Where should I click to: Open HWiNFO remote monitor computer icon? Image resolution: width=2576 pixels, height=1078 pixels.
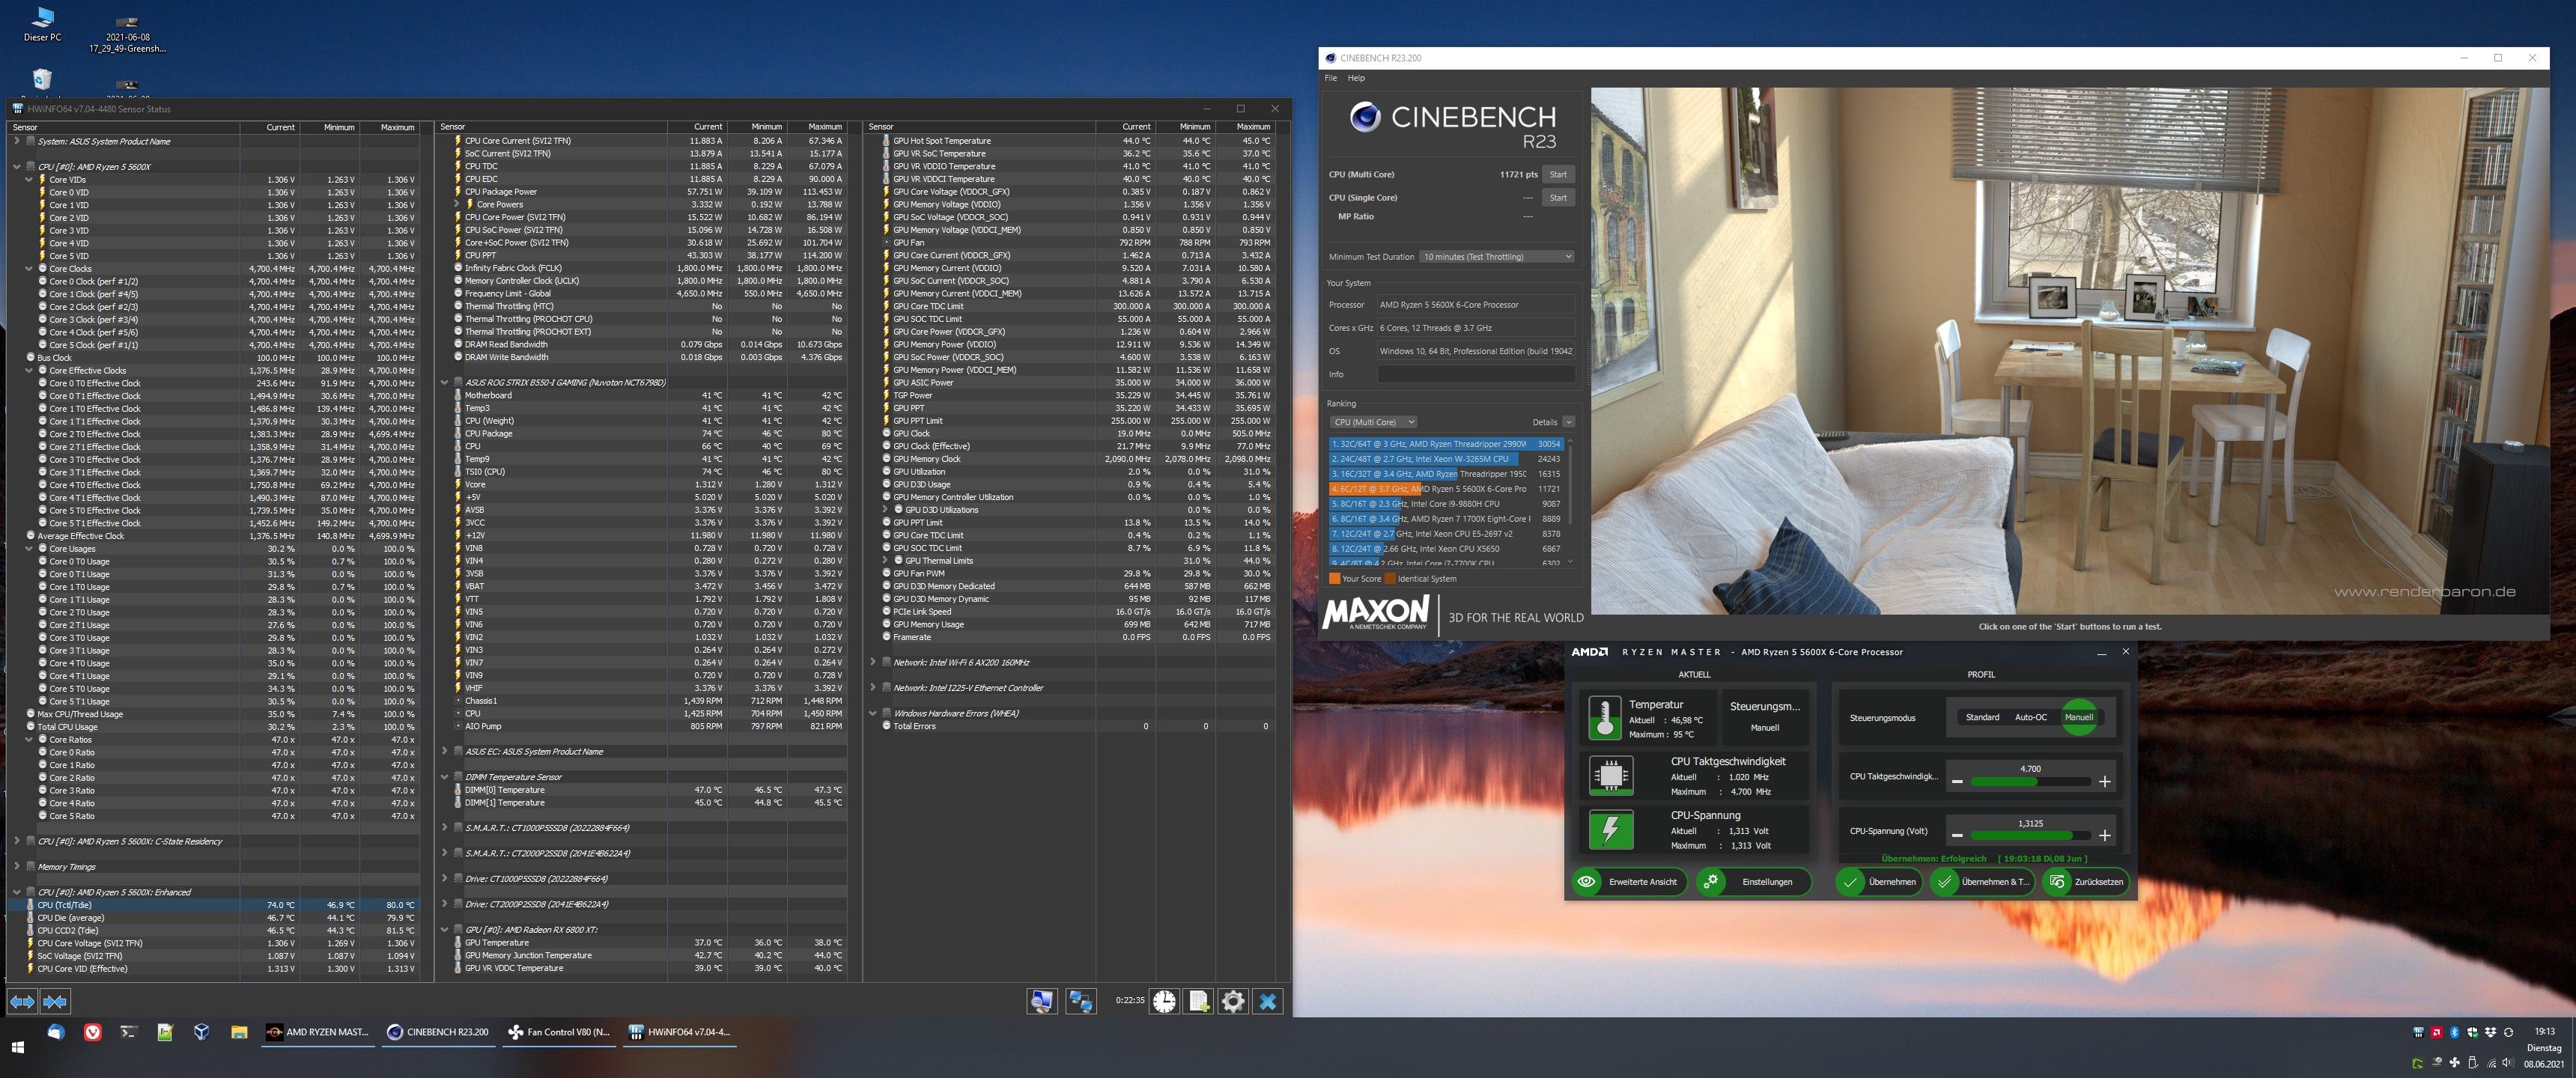tap(1042, 1001)
